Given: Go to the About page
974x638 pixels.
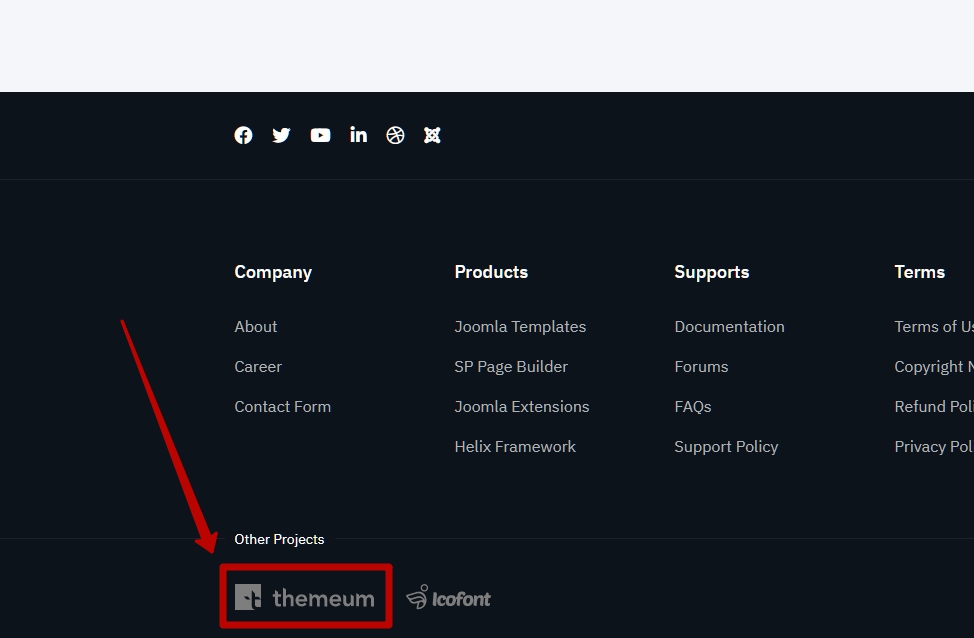Looking at the screenshot, I should pos(256,327).
